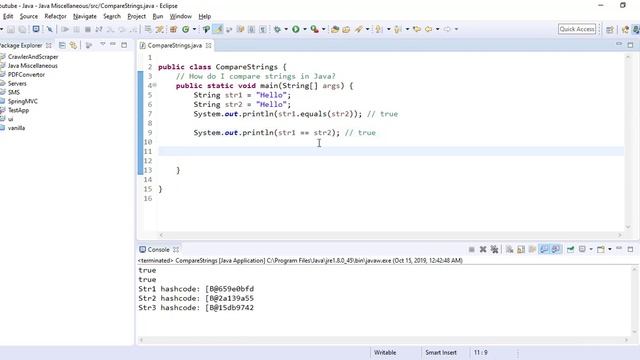The height and width of the screenshot is (360, 640).
Task: Click the console vertical scrollbar
Action: pyautogui.click(x=635, y=300)
